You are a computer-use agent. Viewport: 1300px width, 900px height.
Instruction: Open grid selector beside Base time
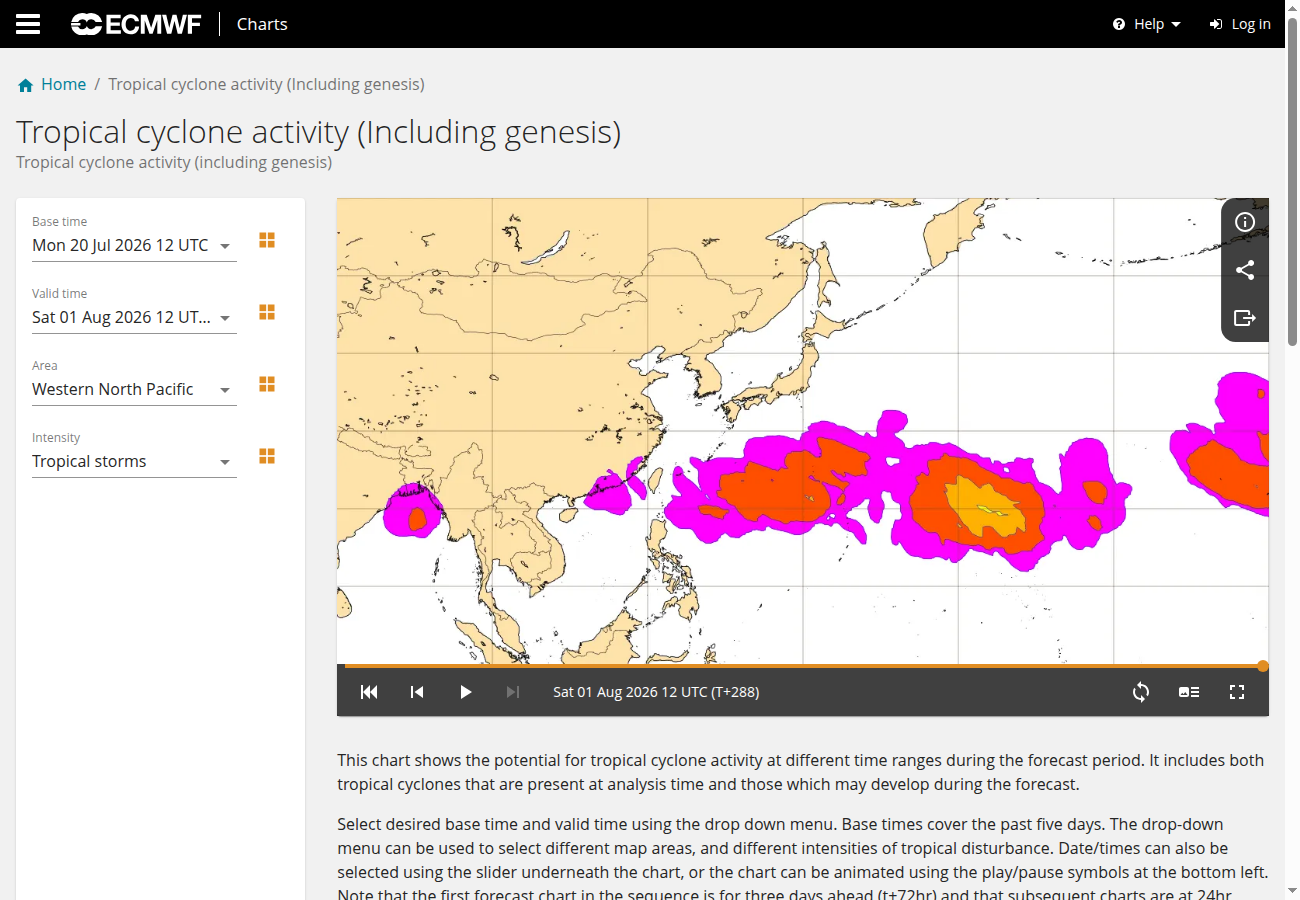[x=267, y=240]
